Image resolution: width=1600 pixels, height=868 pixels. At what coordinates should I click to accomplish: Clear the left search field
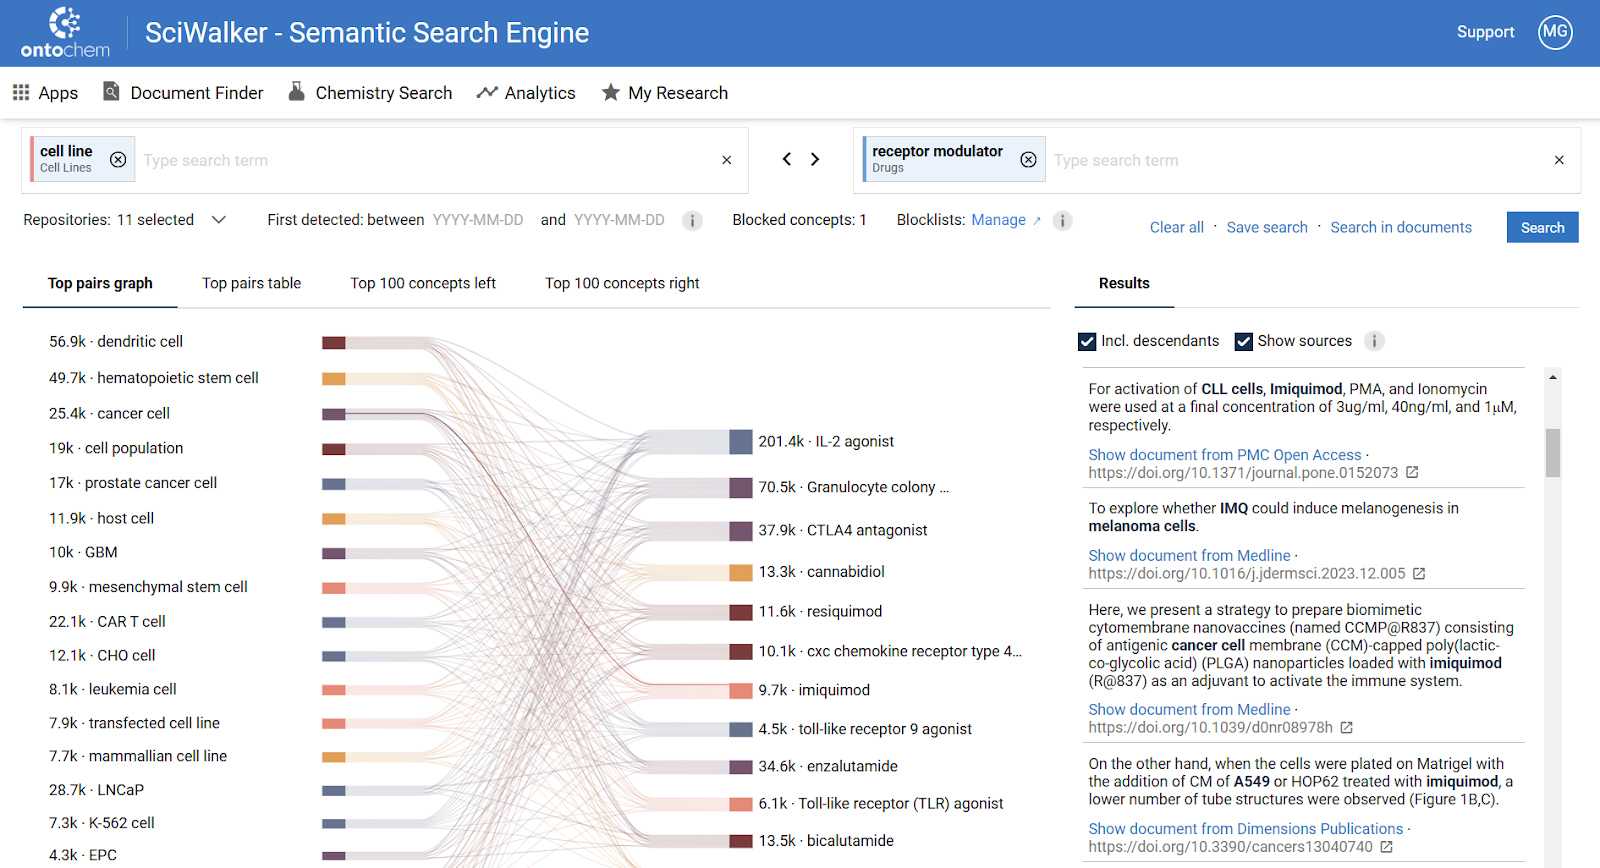click(727, 160)
